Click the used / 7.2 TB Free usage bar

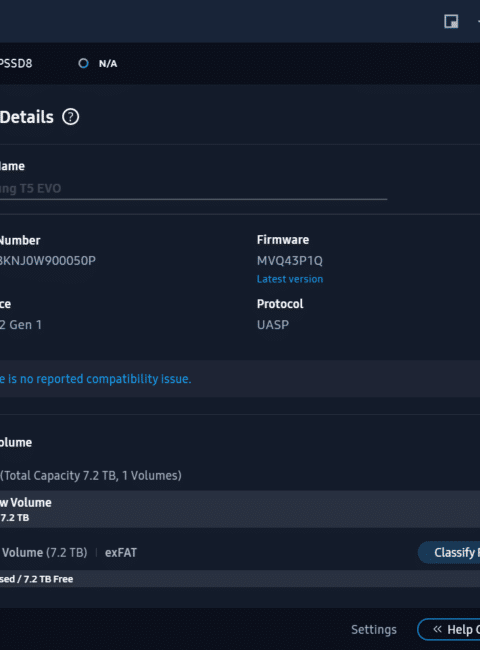point(240,579)
